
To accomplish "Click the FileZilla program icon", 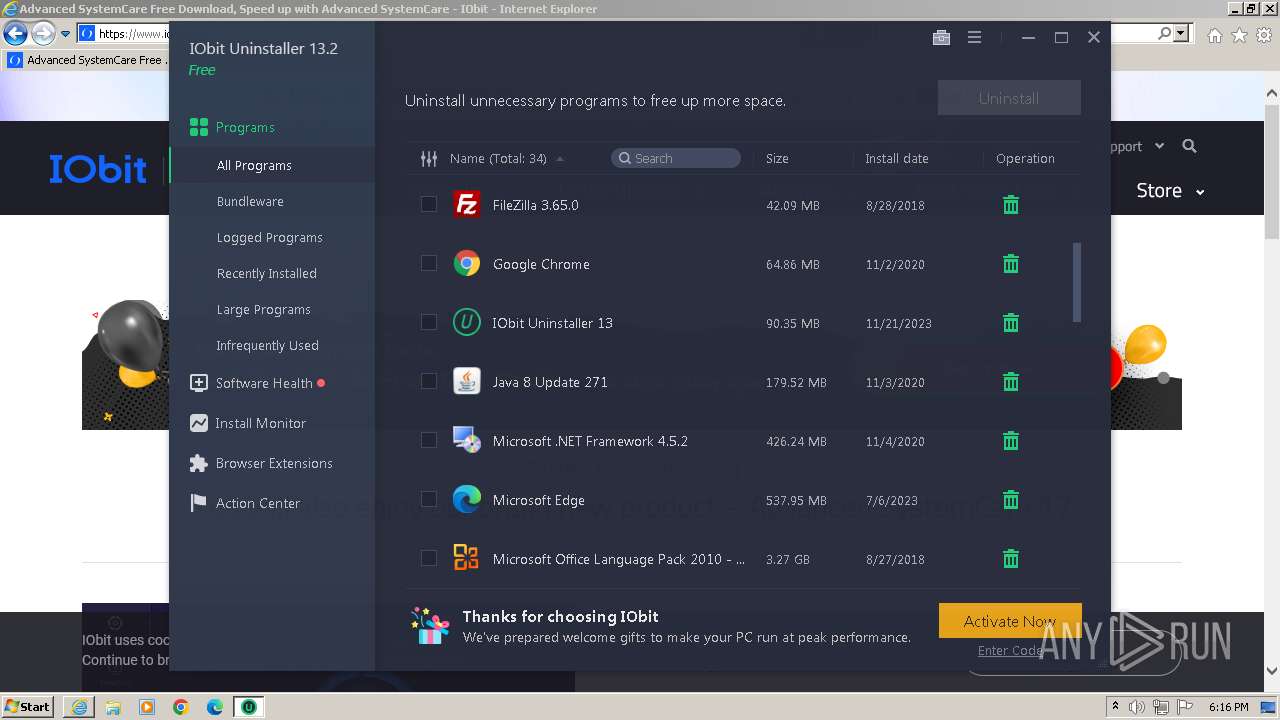I will point(466,205).
